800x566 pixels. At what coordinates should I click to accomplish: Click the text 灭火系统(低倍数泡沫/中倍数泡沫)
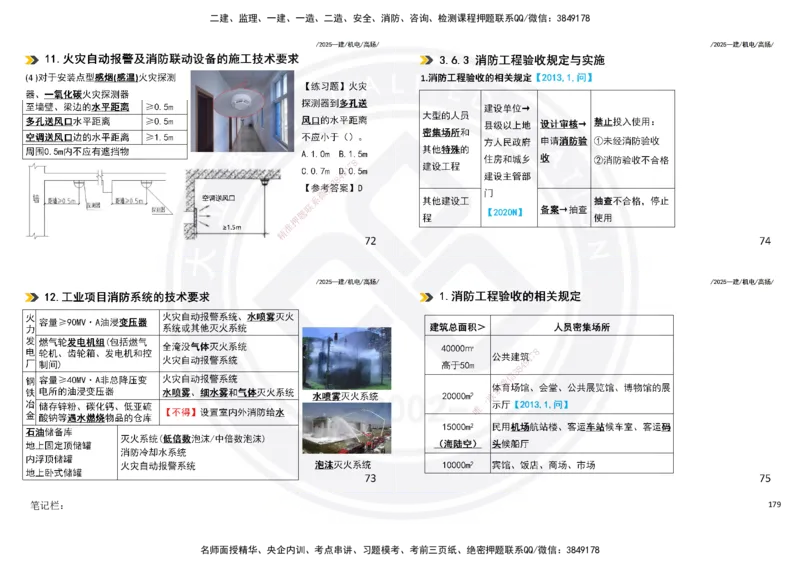[192, 438]
